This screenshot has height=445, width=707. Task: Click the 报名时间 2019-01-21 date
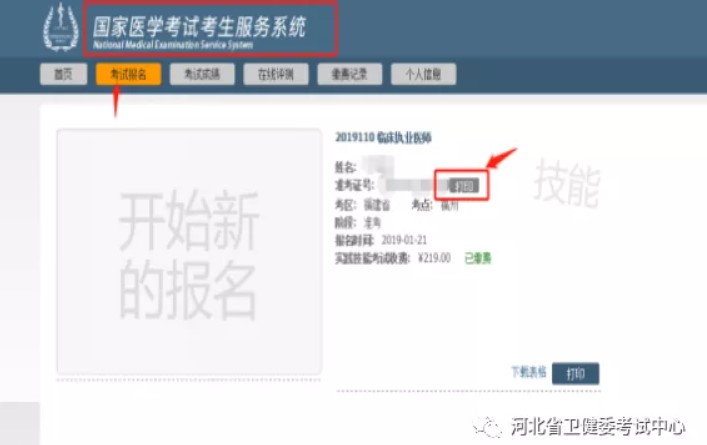(x=406, y=241)
